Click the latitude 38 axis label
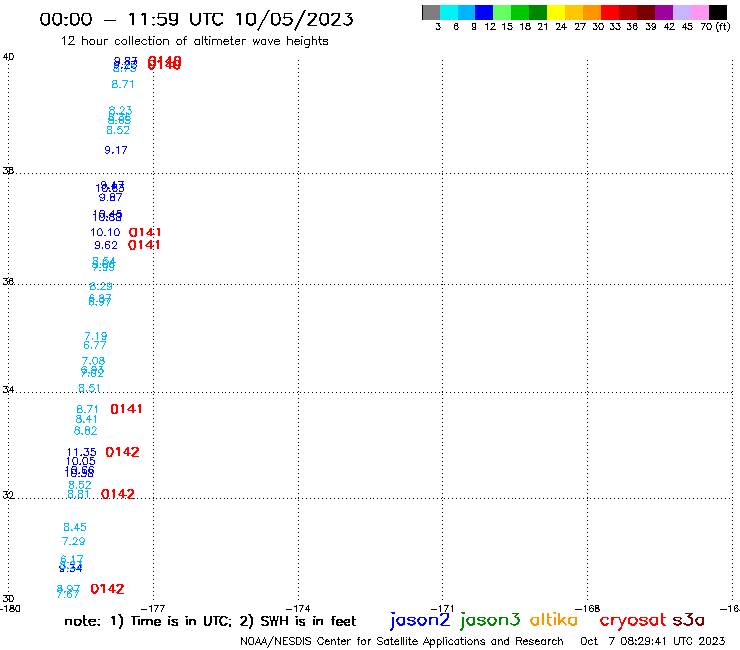The height and width of the screenshot is (650, 740). point(8,171)
